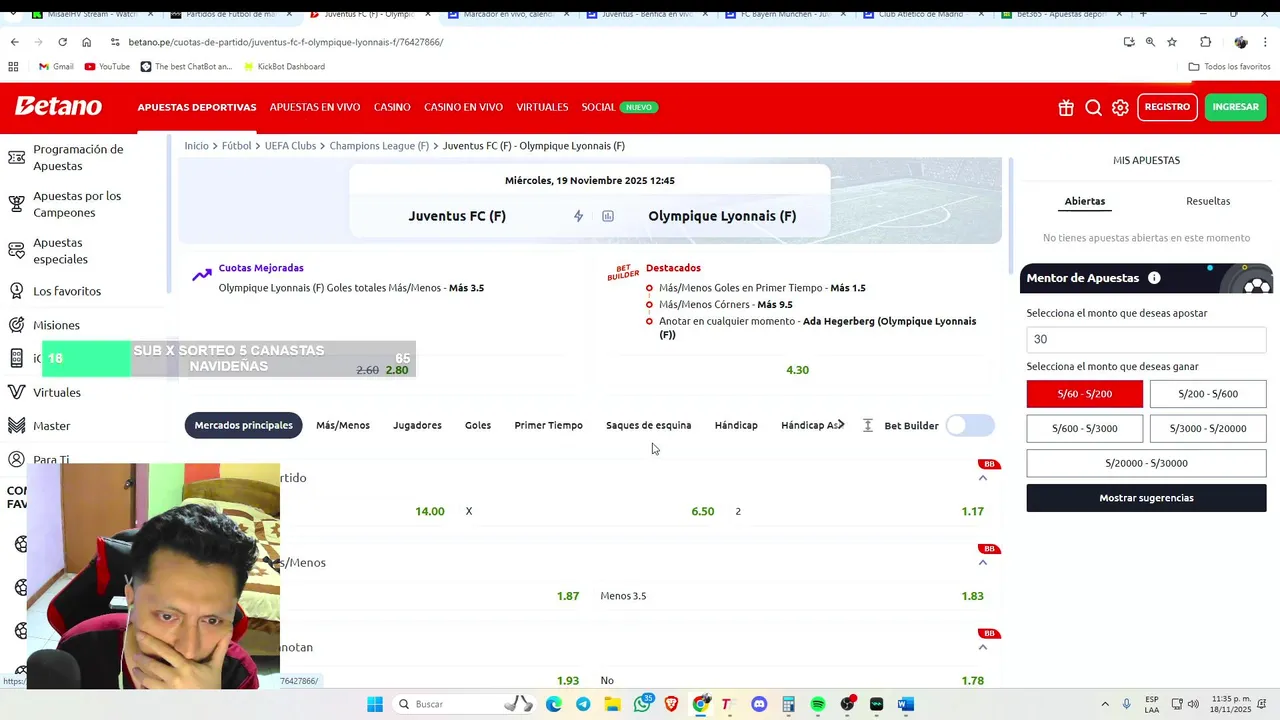The image size is (1280, 720).
Task: Click the Programación de Apuestas sidebar icon
Action: point(16,157)
